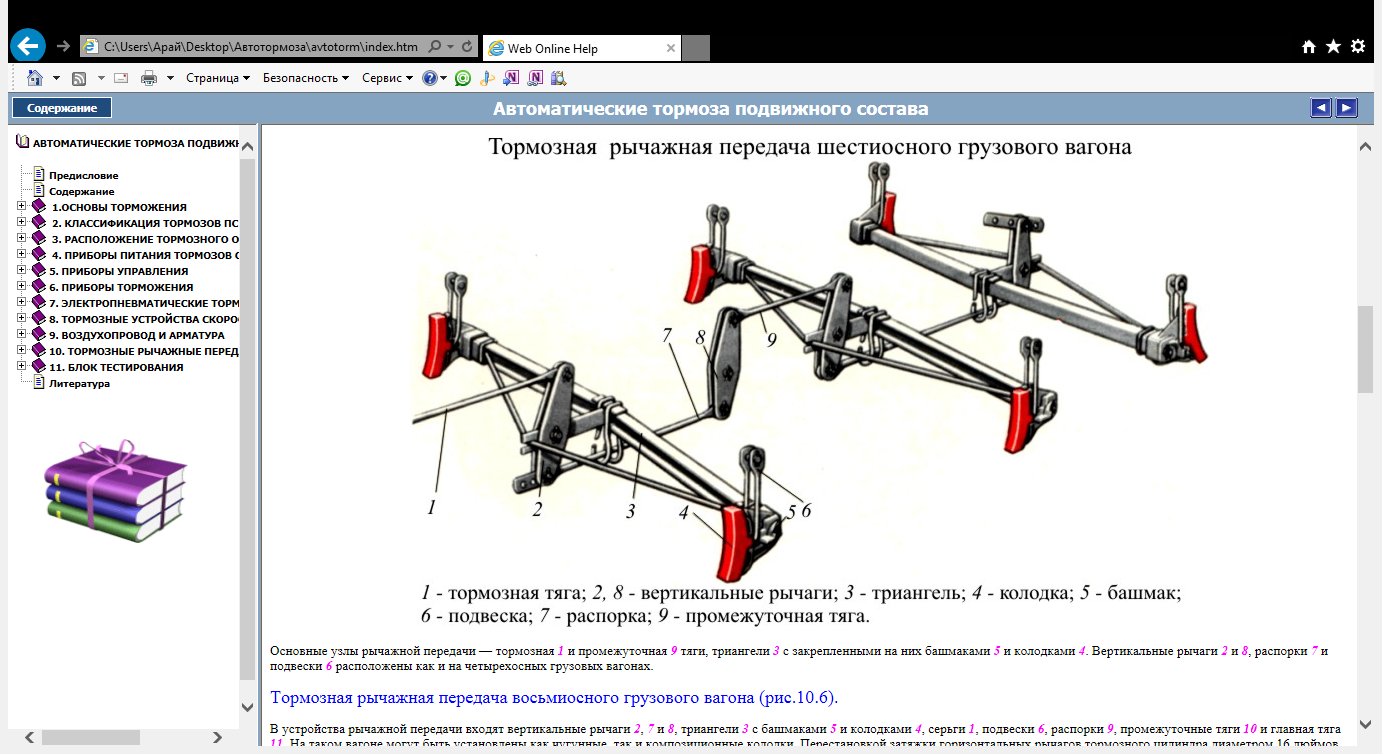Open the Home page icon in toolbar
Screen dimensions: 1382x754
click(35, 78)
